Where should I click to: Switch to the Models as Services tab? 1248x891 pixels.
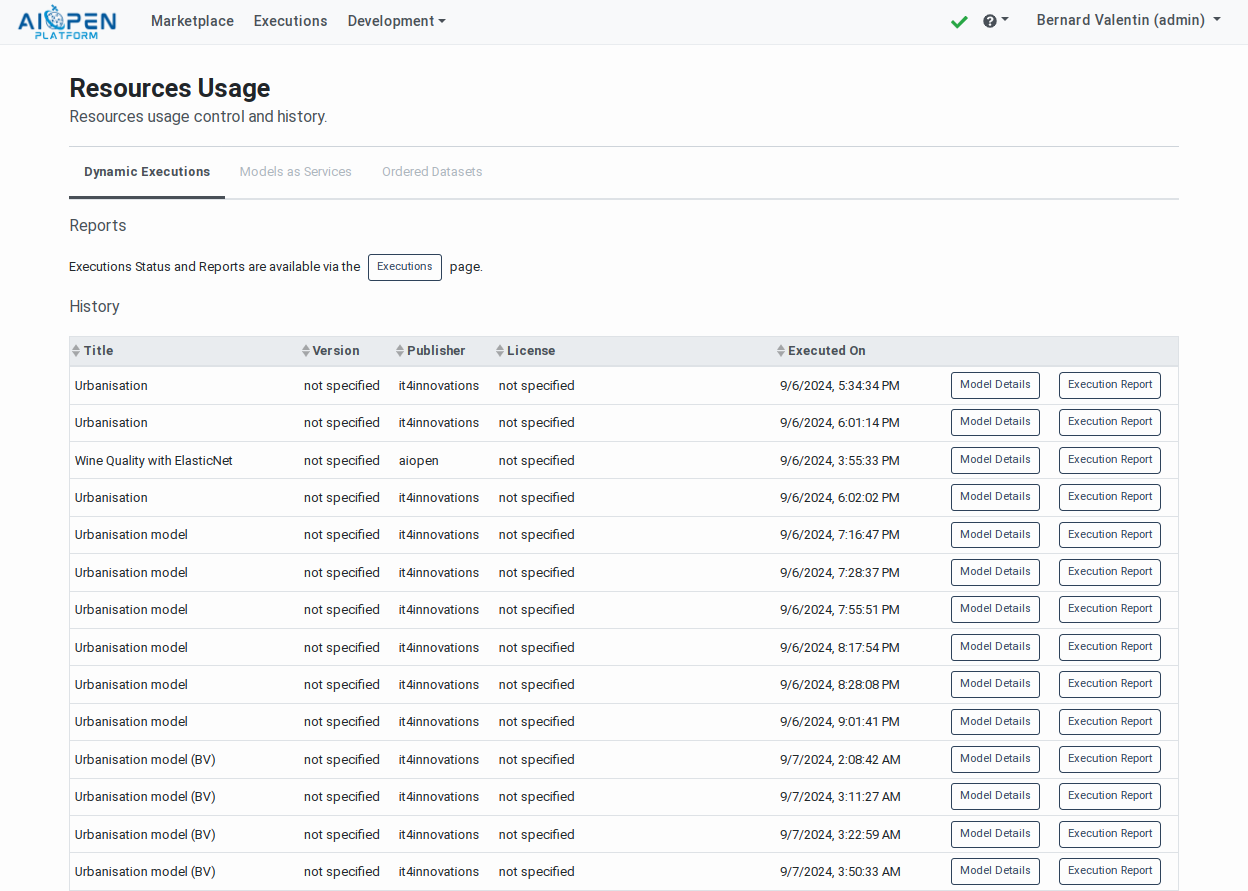tap(295, 172)
